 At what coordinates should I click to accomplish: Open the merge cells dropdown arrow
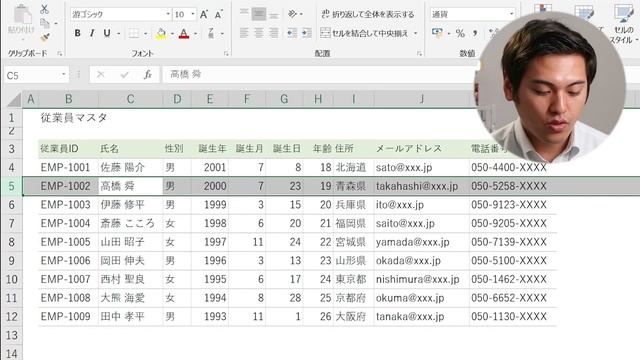tap(416, 33)
